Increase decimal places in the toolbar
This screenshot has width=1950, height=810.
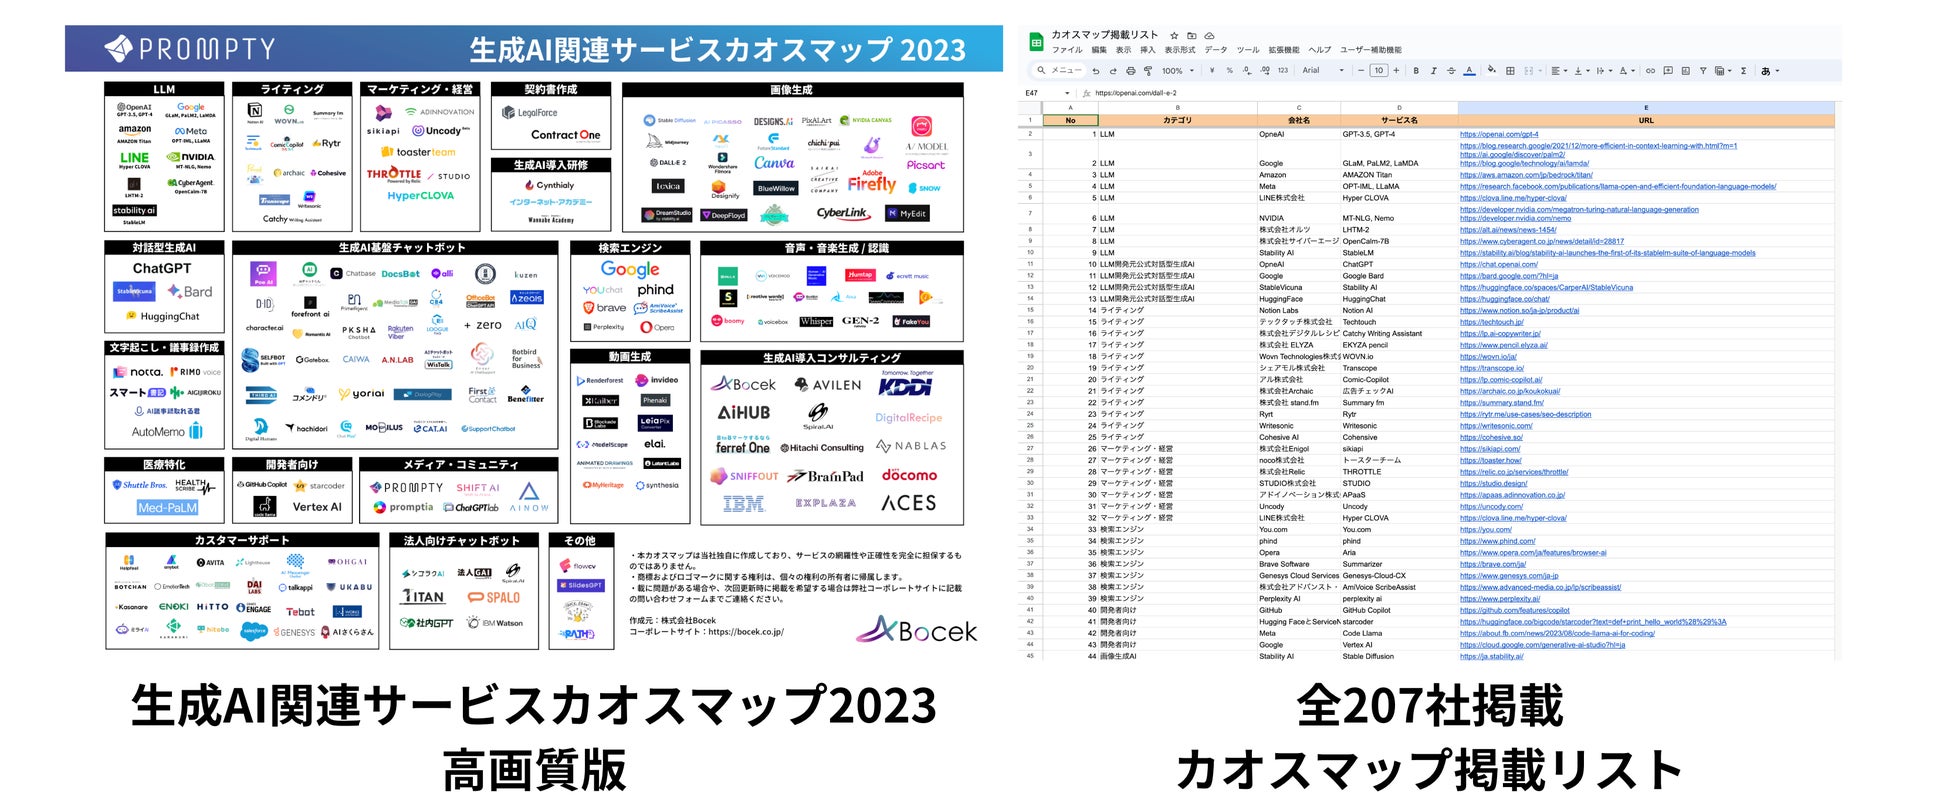pyautogui.click(x=1265, y=71)
